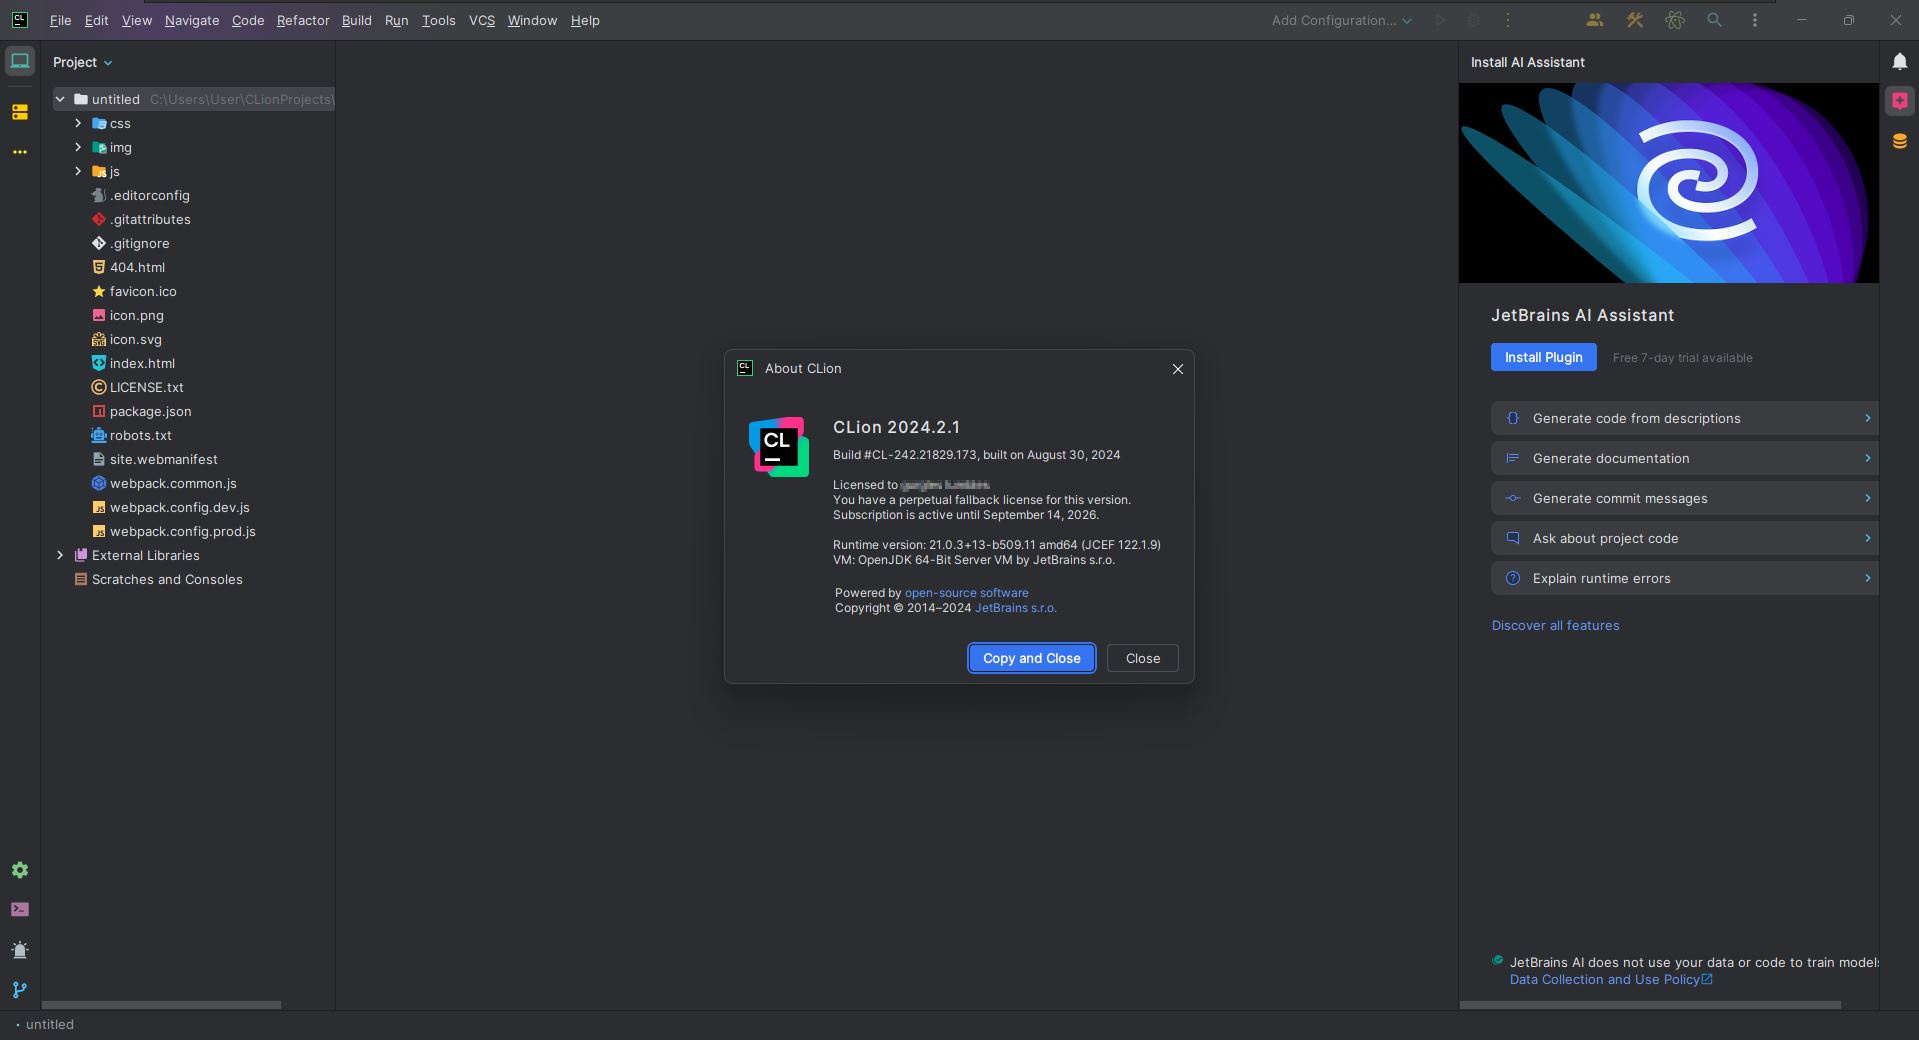Click the React-style atom toolbar icon
Viewport: 1919px width, 1040px height.
pos(1675,20)
